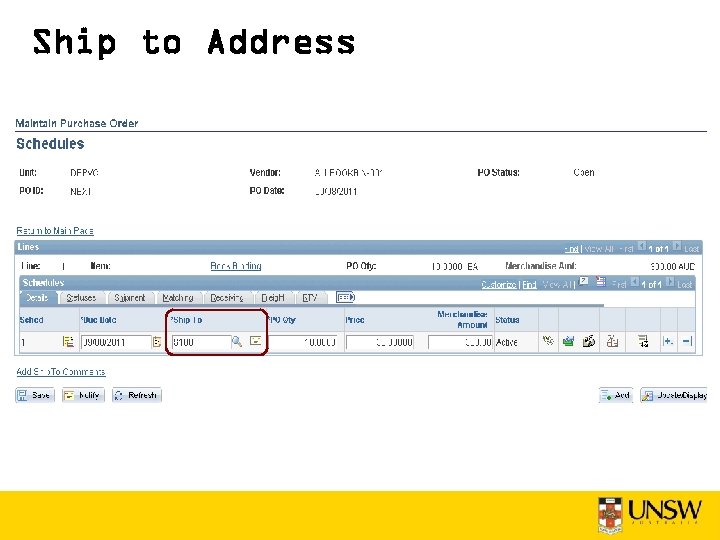720x540 pixels.
Task: Click the Update/Display button
Action: tap(674, 395)
